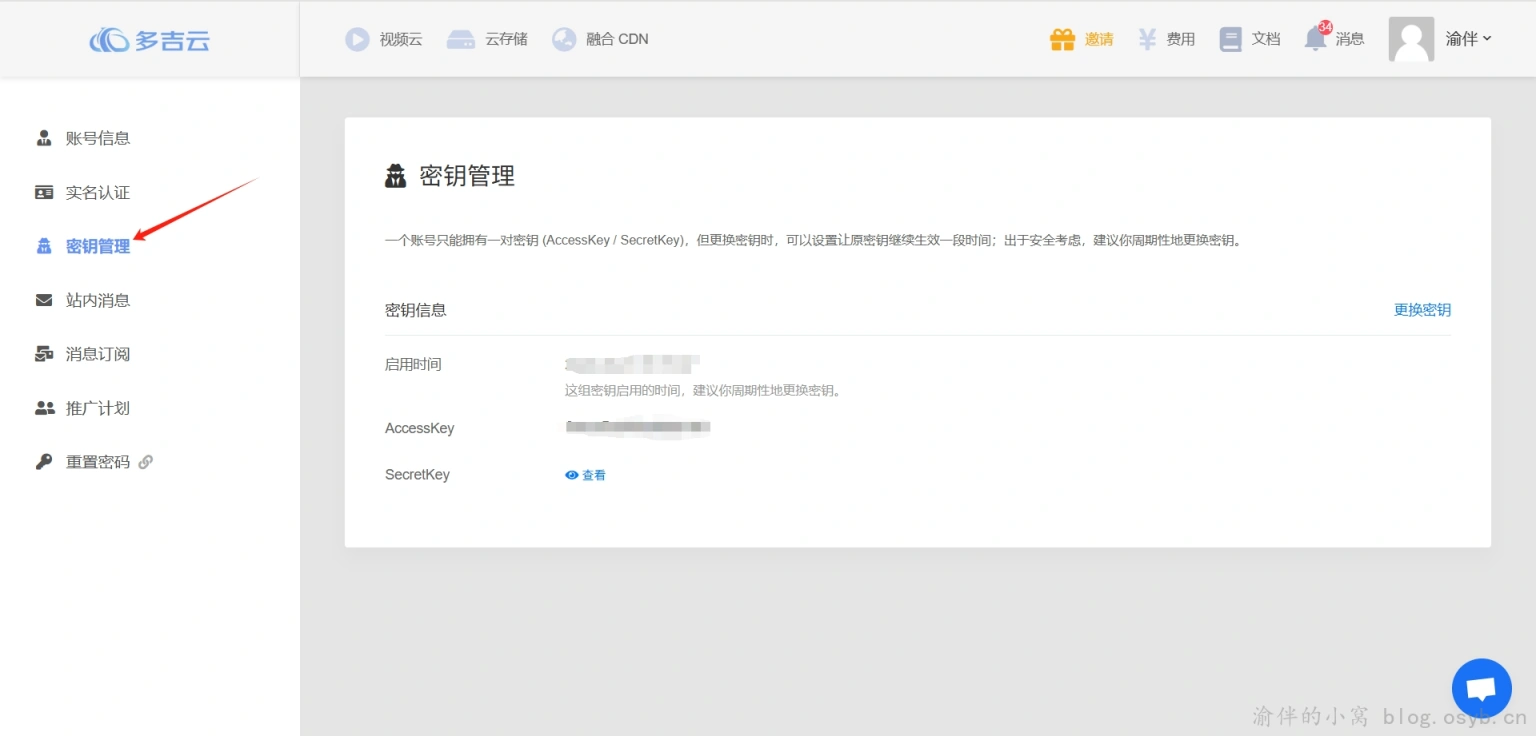Open the chat support bubble
Screen dimensions: 1536x736
pos(1481,688)
